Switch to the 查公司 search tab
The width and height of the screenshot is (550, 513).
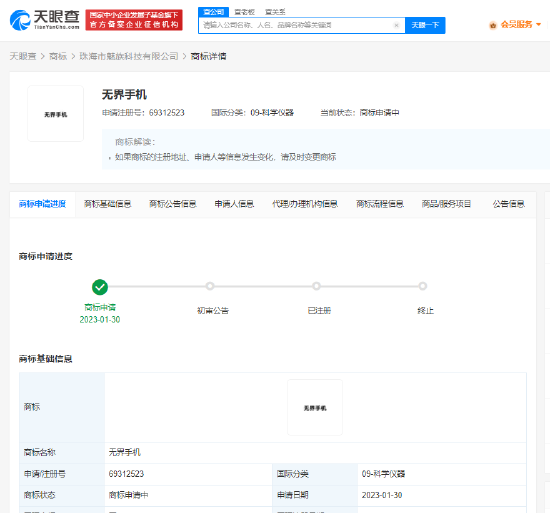[x=214, y=12]
